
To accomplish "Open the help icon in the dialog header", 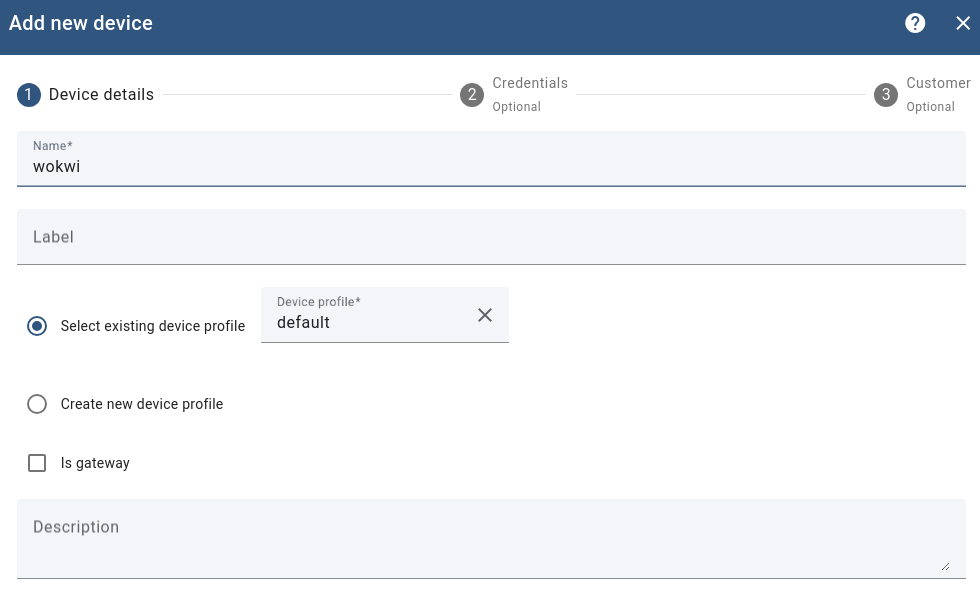I will [915, 23].
